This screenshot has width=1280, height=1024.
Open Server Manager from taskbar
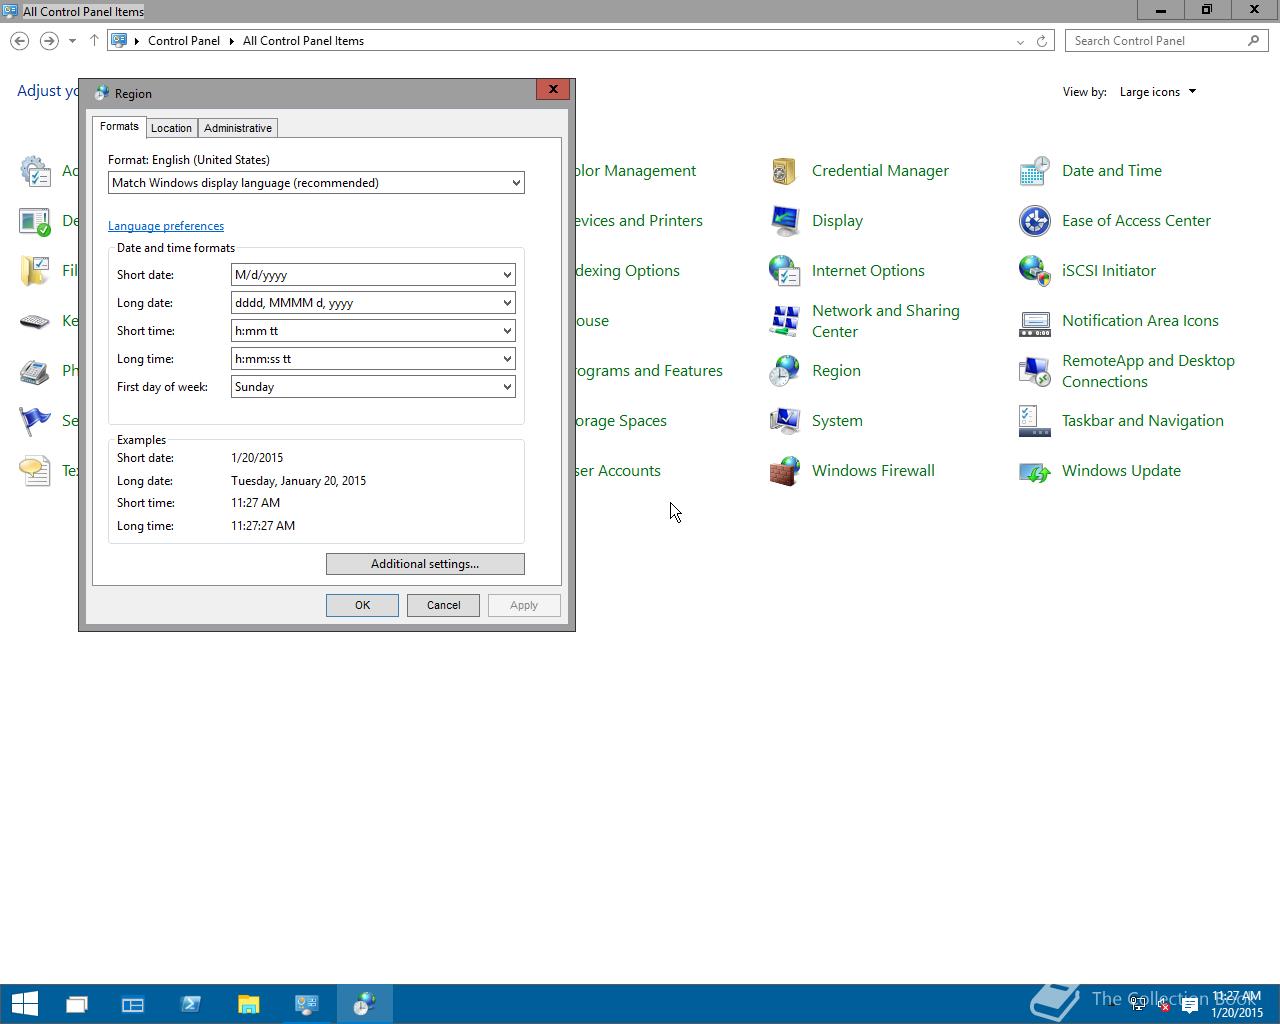pyautogui.click(x=133, y=1004)
